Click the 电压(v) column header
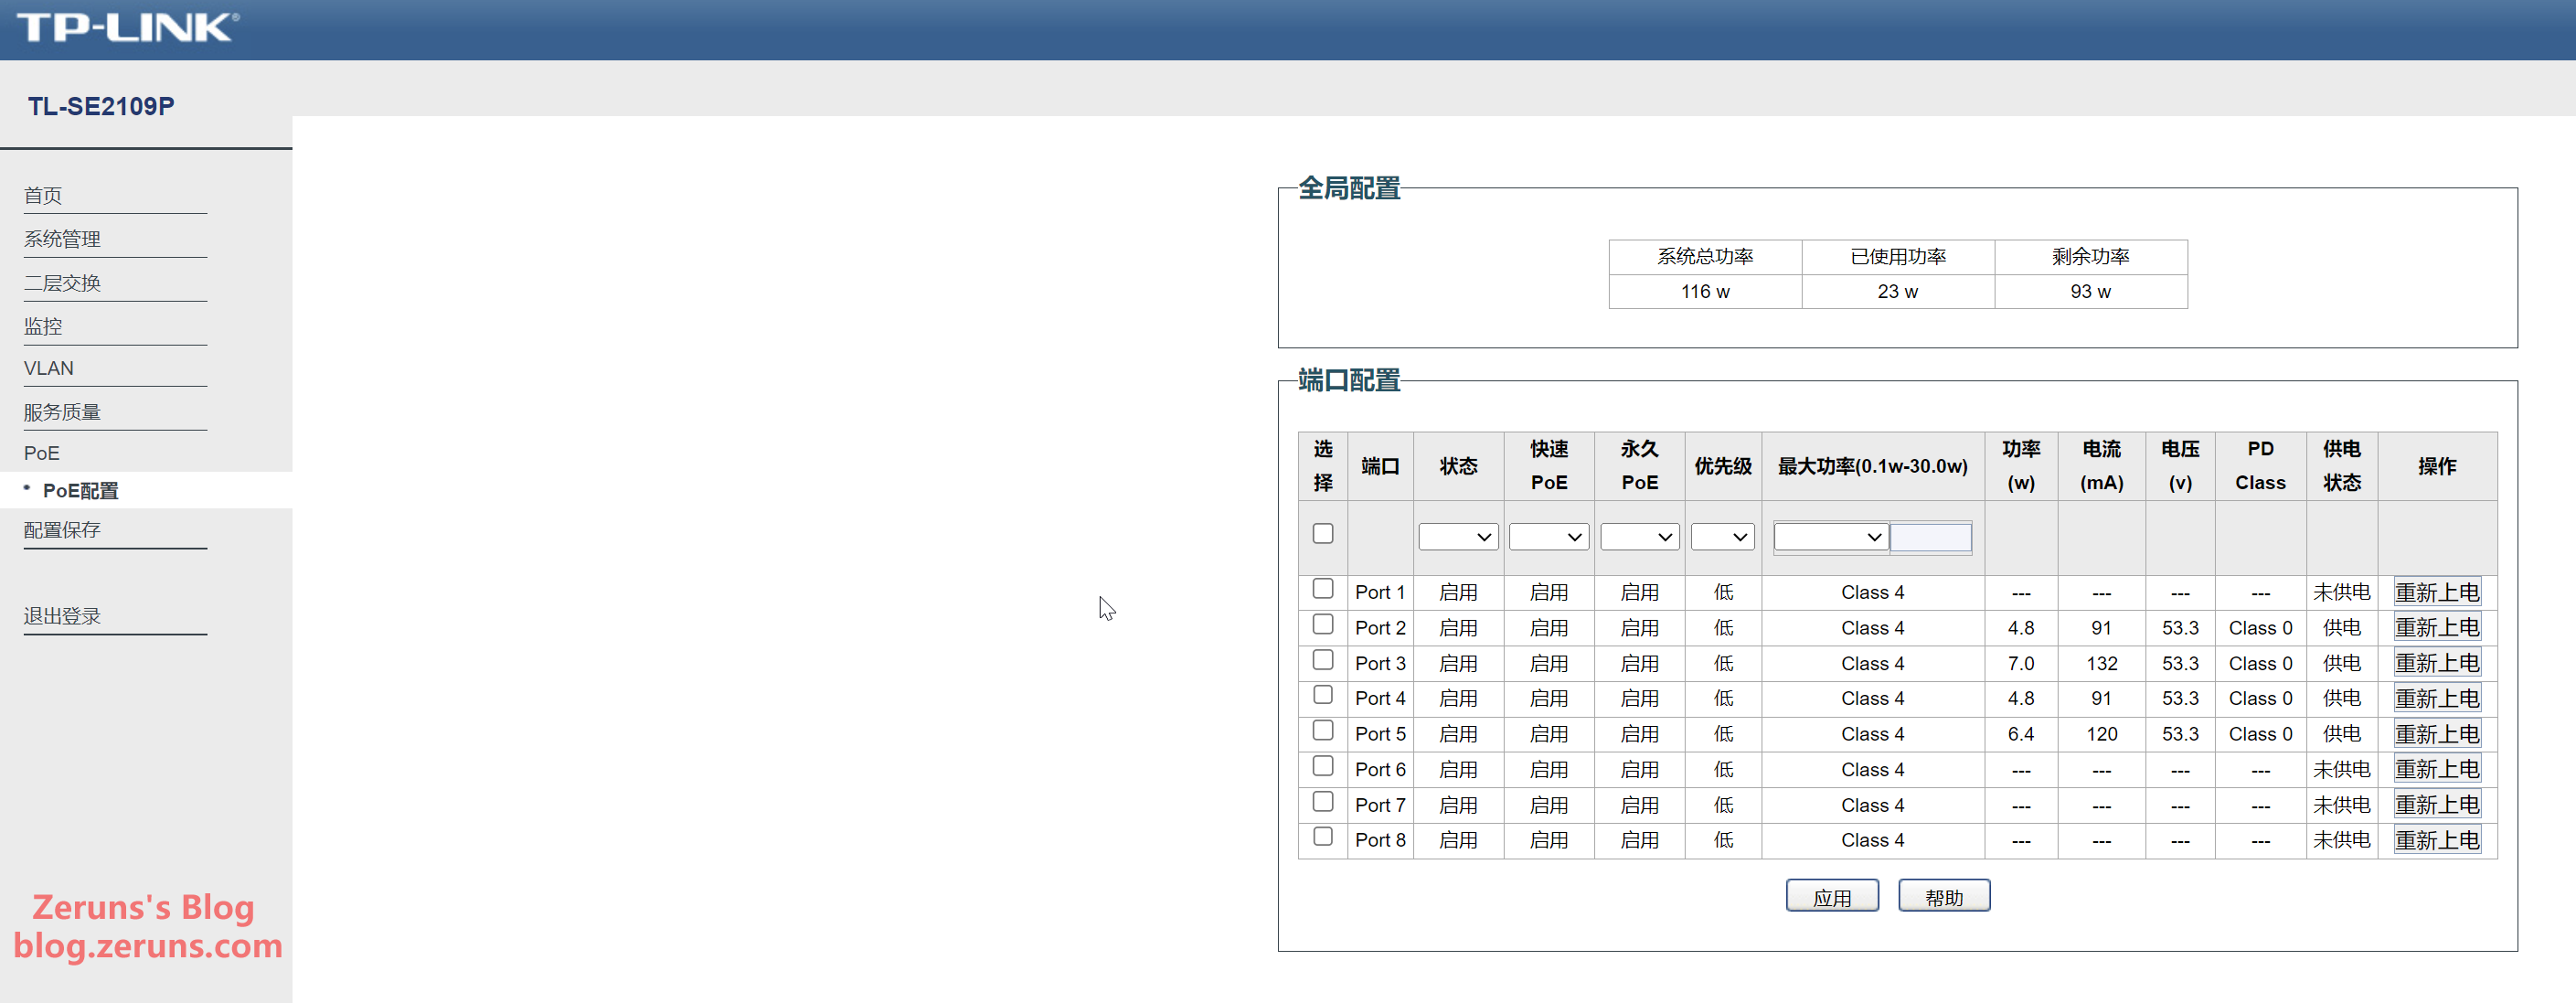This screenshot has width=2576, height=1003. coord(2180,466)
